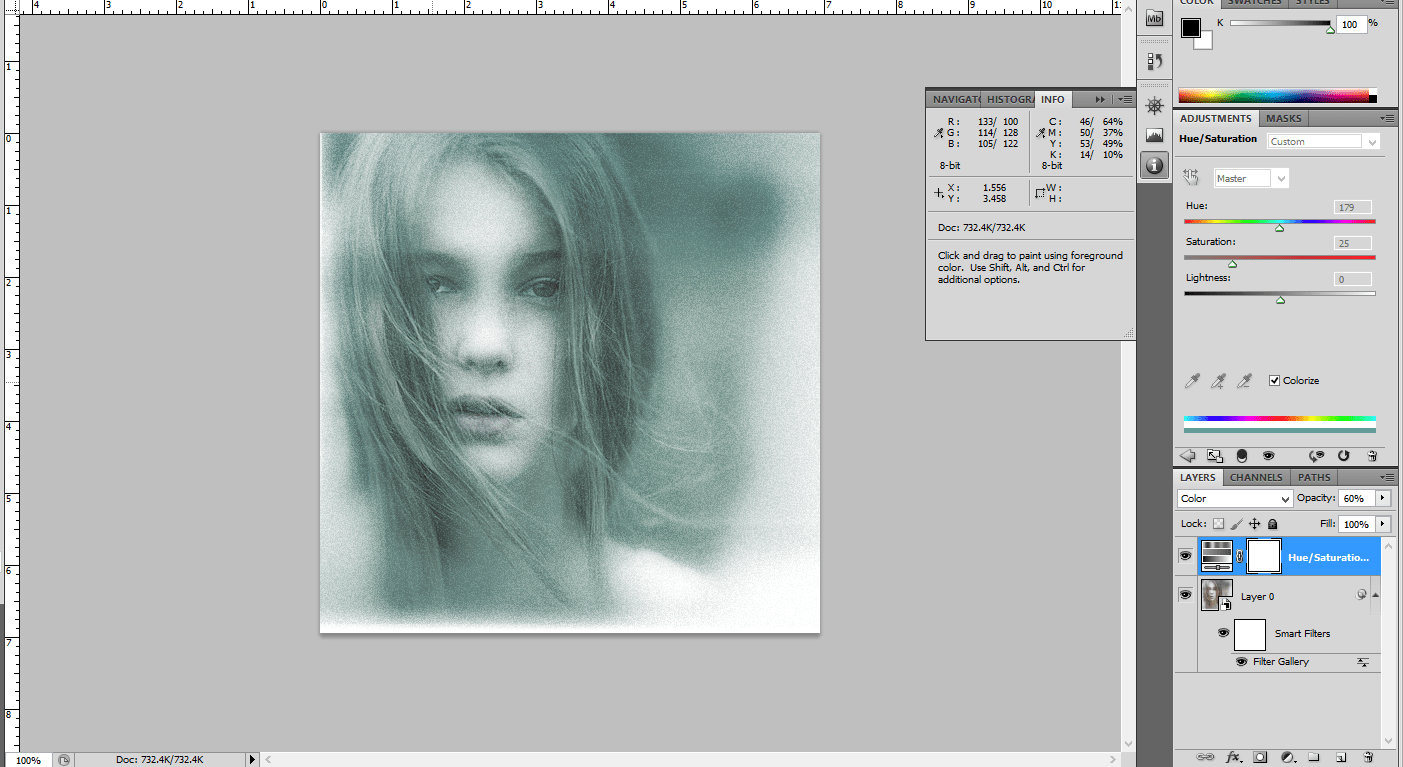The image size is (1403, 767).
Task: Open the Navigator panel icon in dock
Action: 1155,106
